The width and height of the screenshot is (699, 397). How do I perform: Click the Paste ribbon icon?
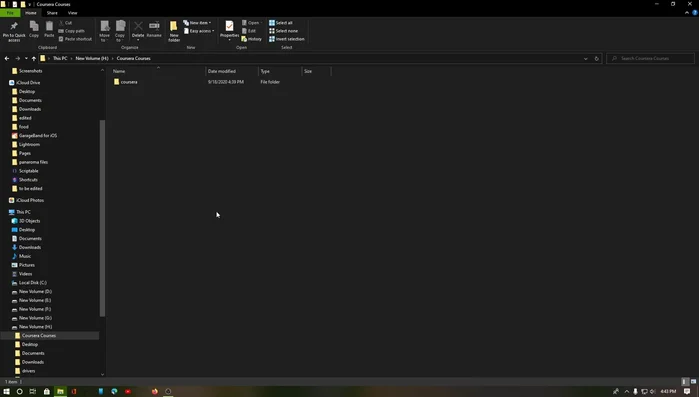pyautogui.click(x=49, y=29)
